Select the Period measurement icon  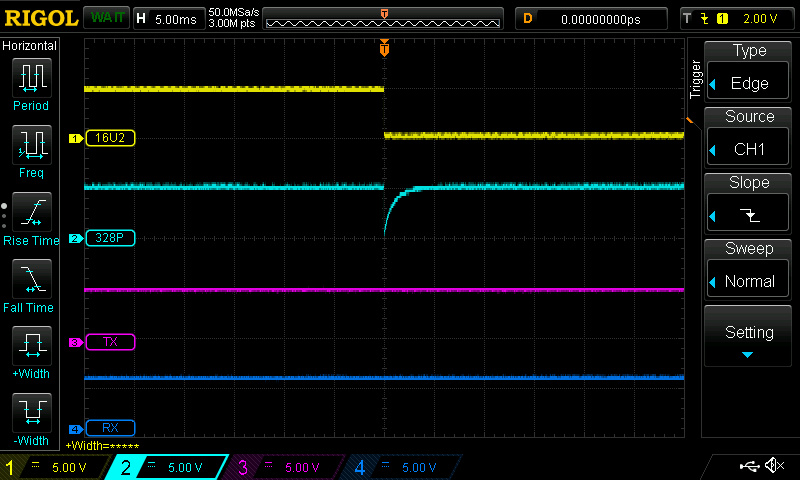tap(32, 78)
